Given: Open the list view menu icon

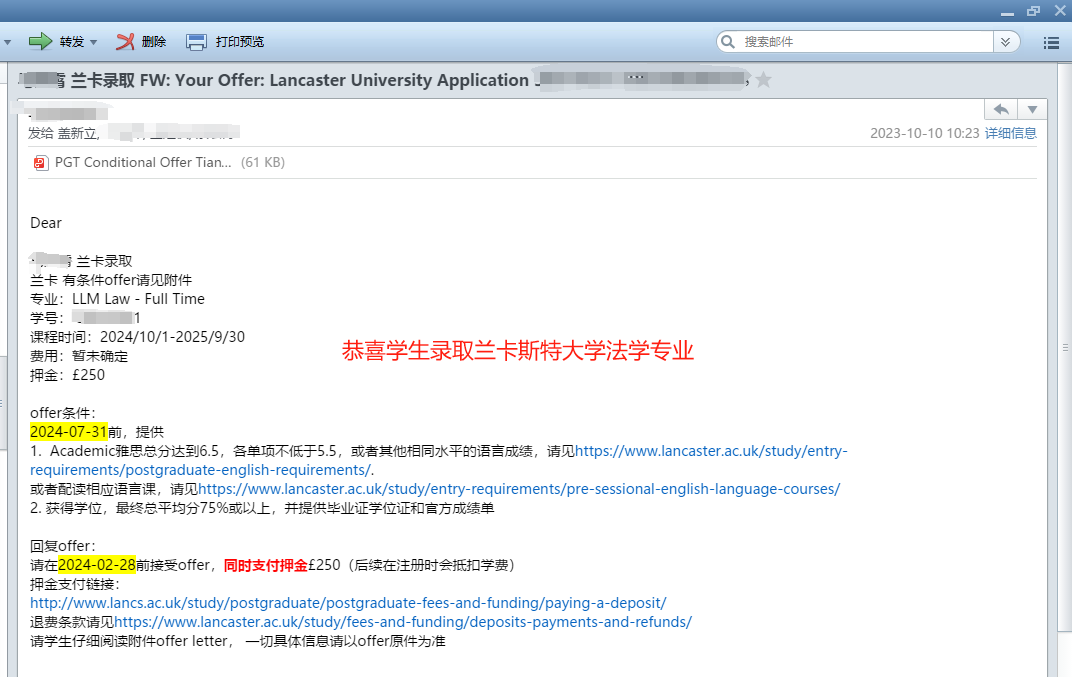Looking at the screenshot, I should (1051, 42).
